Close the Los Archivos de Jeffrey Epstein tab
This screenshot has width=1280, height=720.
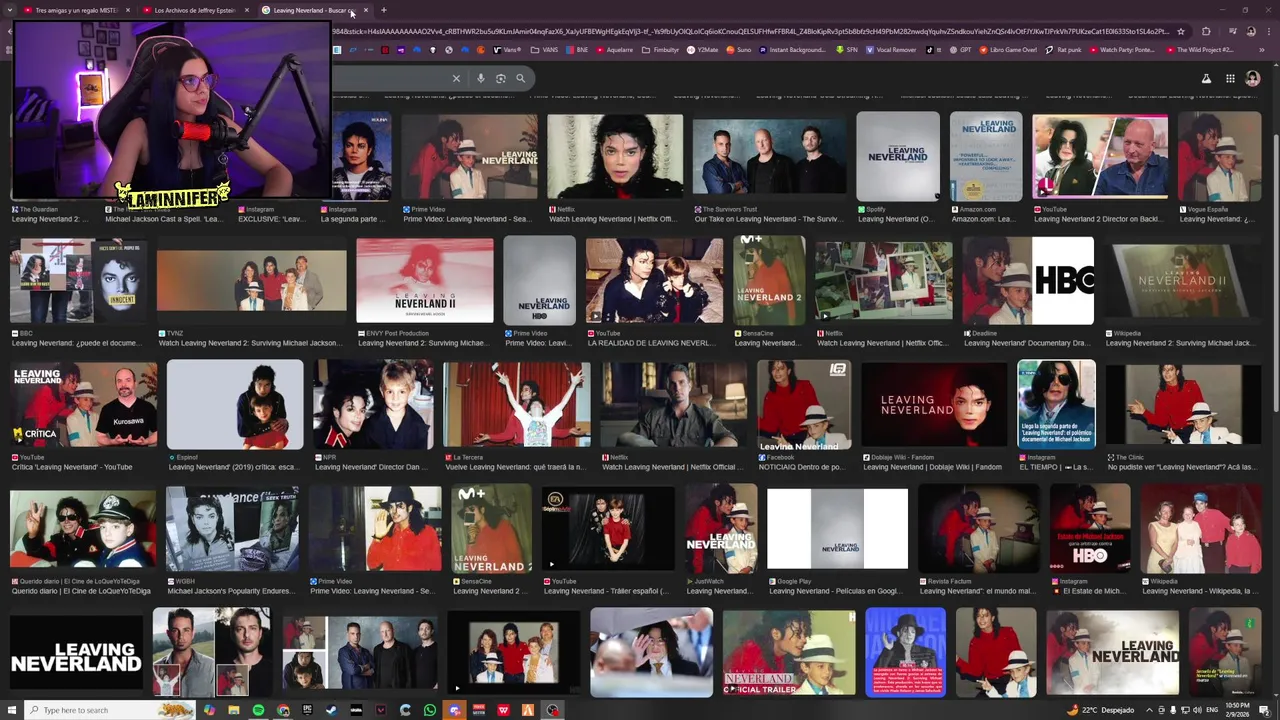[247, 10]
